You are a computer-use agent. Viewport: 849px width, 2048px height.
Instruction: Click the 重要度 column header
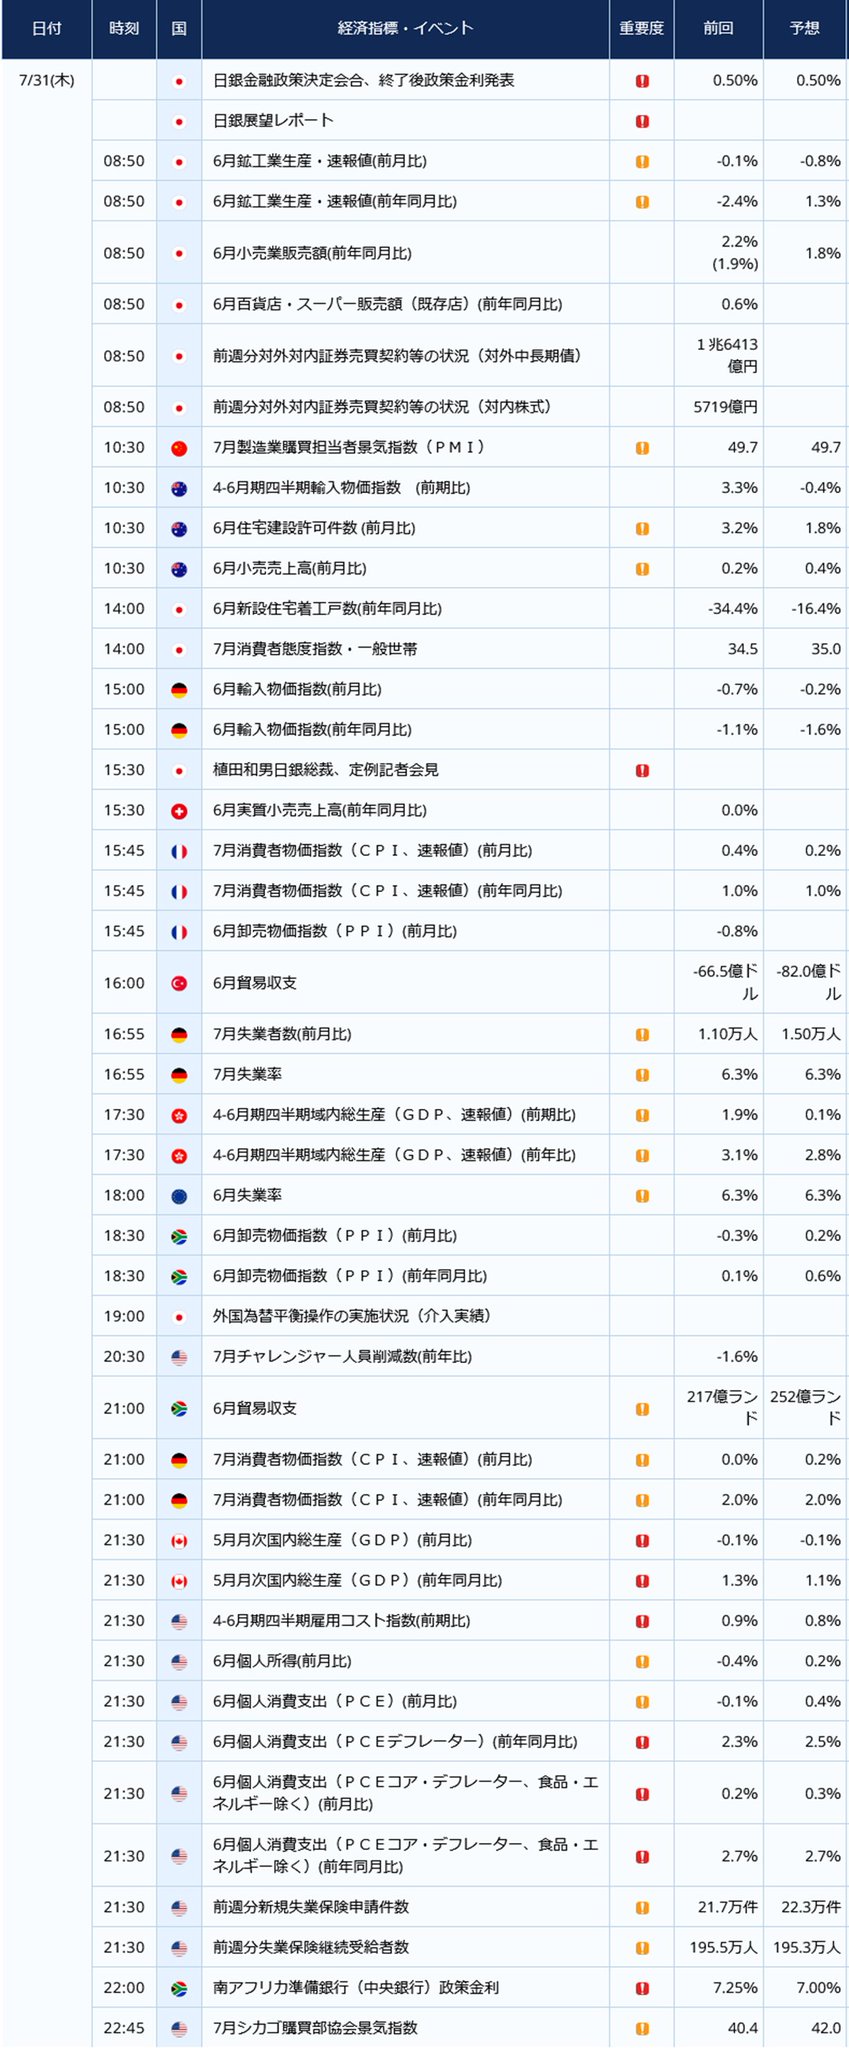click(642, 29)
